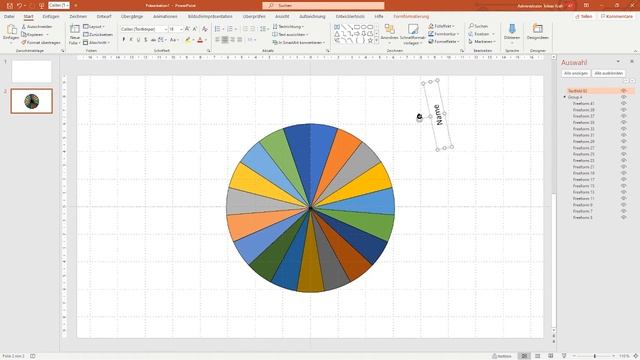Screen dimensions: 640x360
Task: Center align the text
Action: pyautogui.click(x=225, y=40)
